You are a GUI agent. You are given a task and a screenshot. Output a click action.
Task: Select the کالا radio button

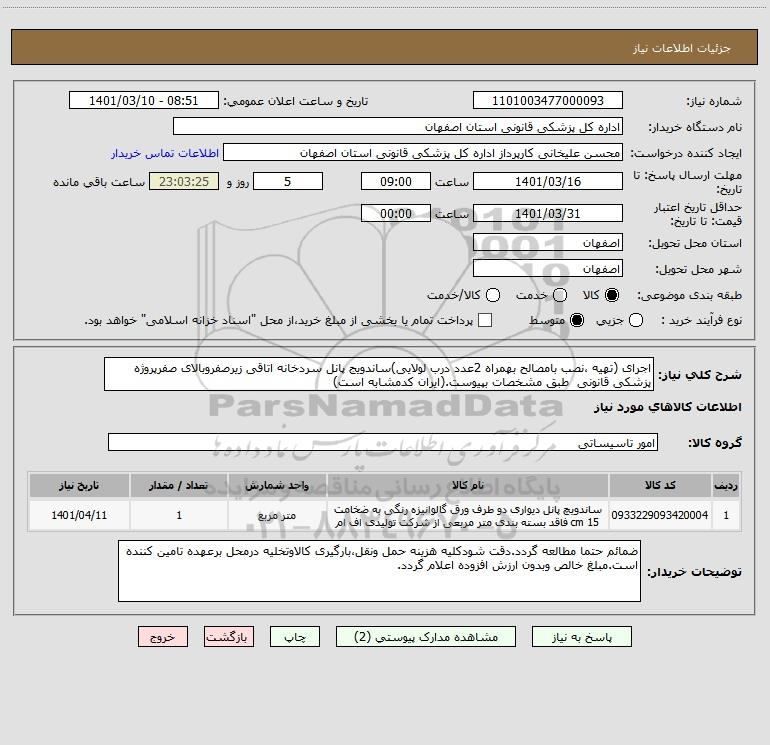point(612,295)
